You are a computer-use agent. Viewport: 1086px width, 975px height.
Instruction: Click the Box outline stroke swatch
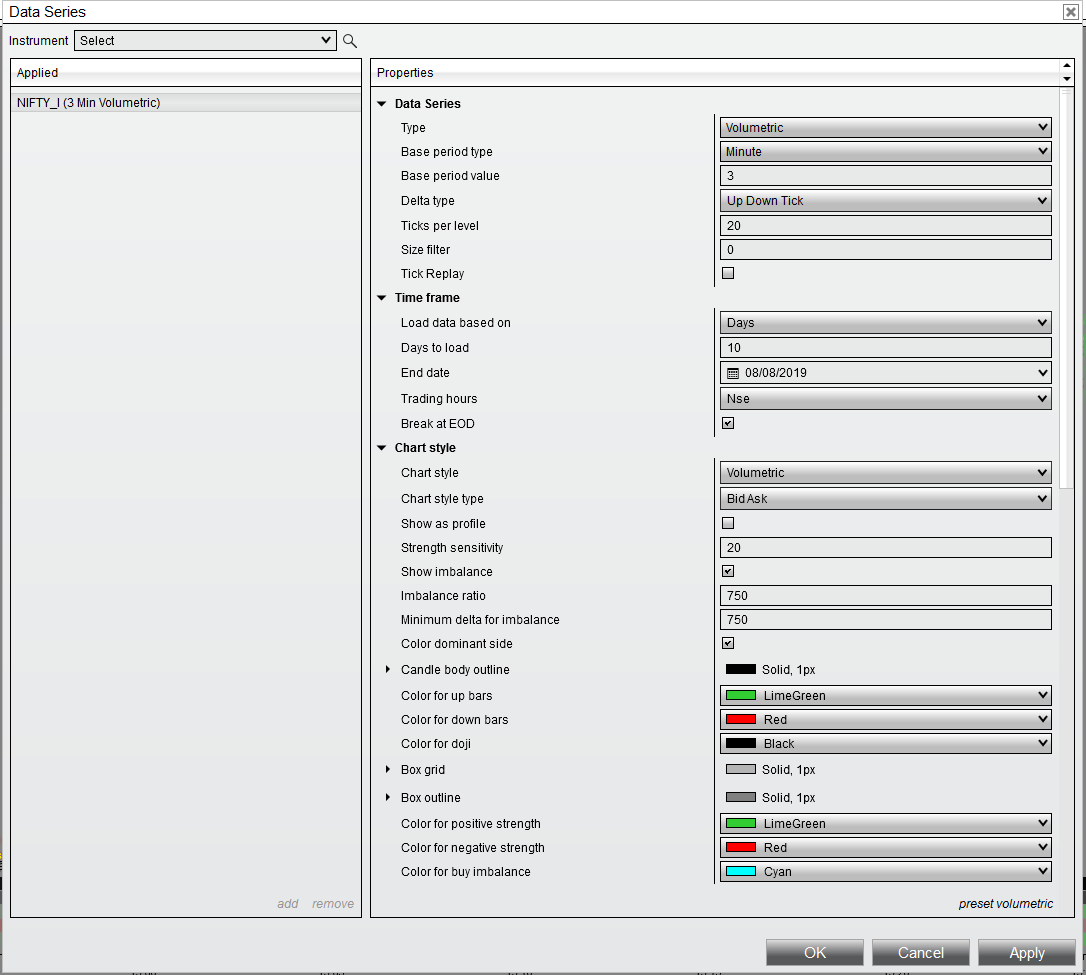pos(740,798)
